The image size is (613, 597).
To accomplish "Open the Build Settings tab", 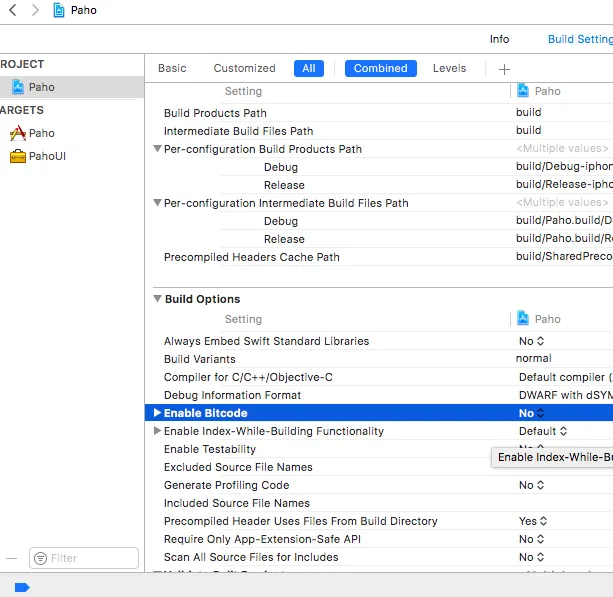I will 580,39.
